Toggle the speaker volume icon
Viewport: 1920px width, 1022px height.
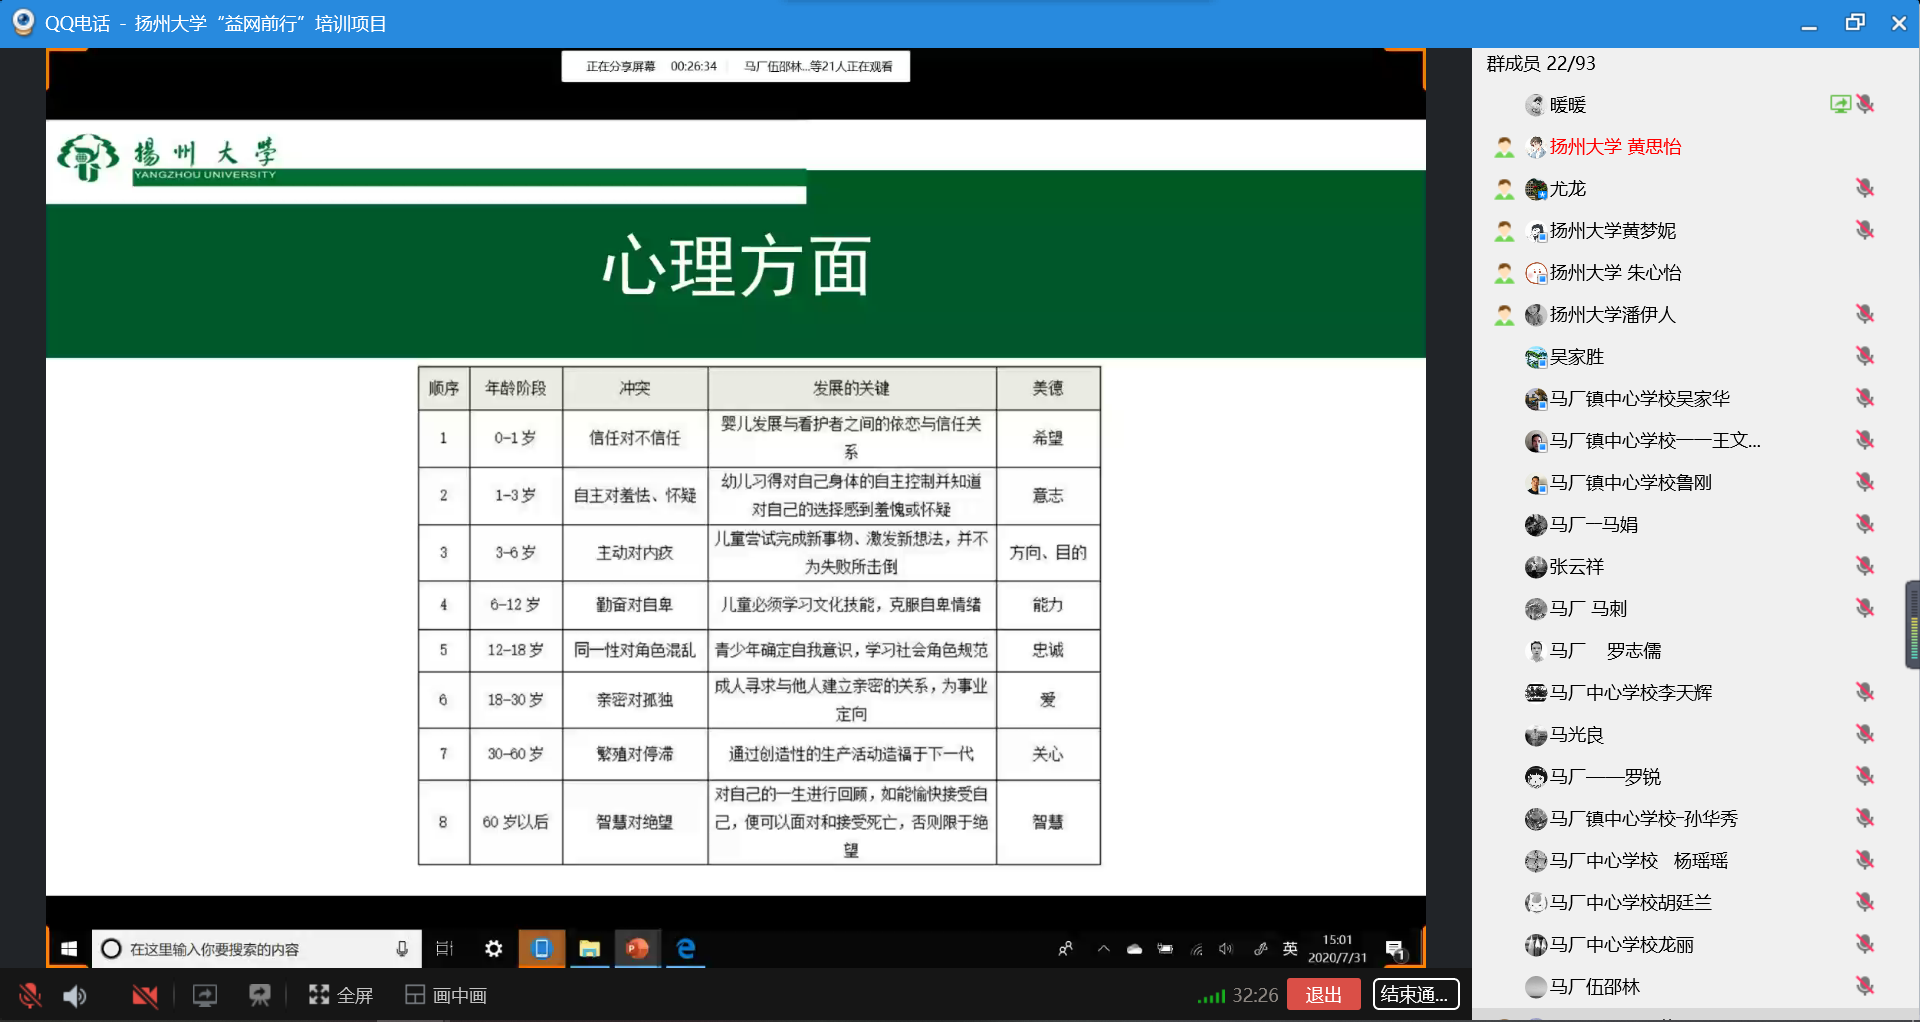(x=75, y=995)
